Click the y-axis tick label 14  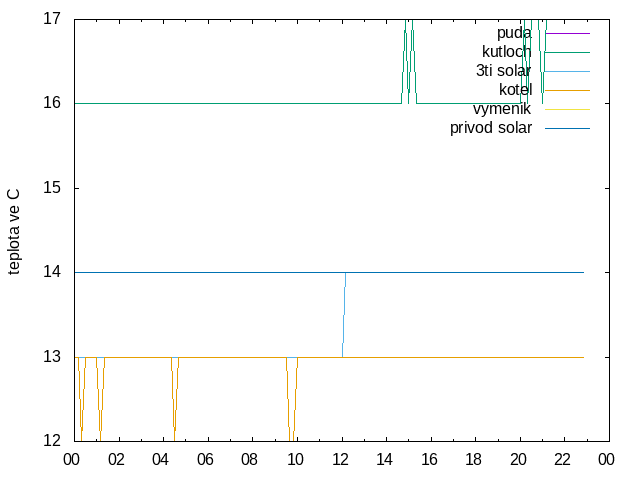click(x=52, y=272)
